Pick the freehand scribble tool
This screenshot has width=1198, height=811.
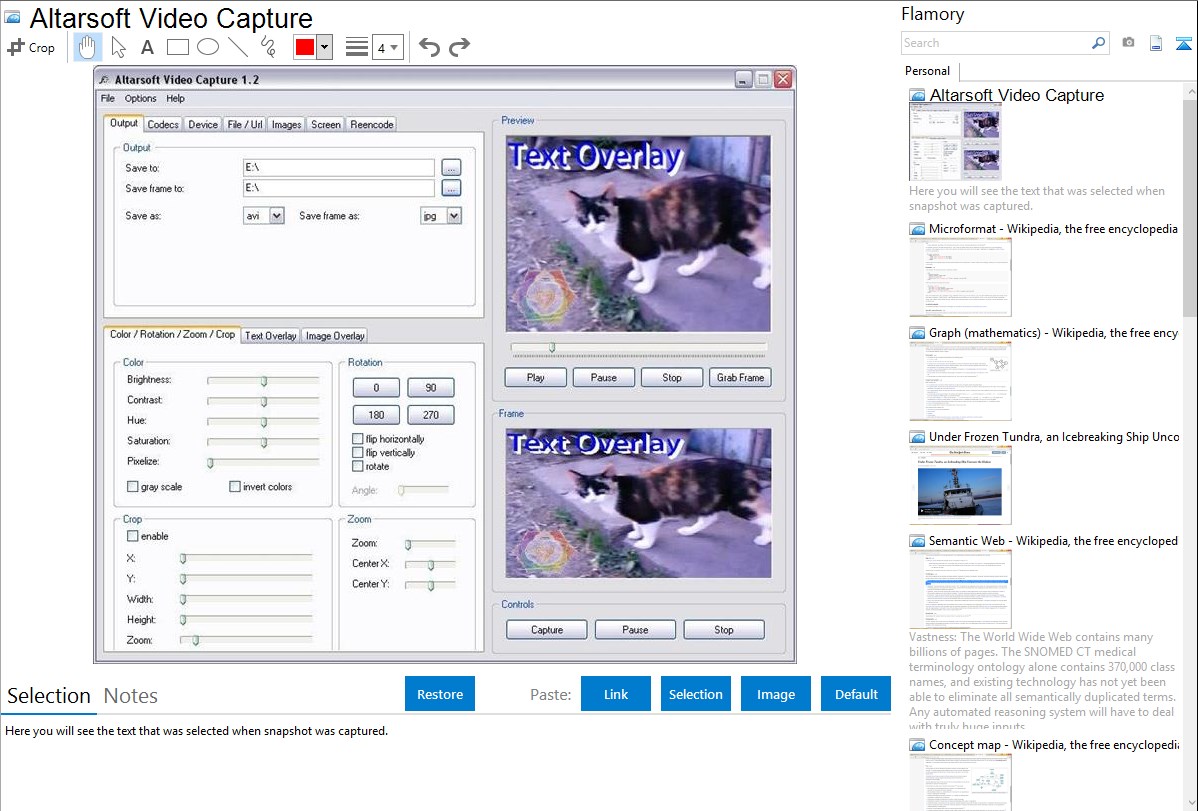[267, 47]
